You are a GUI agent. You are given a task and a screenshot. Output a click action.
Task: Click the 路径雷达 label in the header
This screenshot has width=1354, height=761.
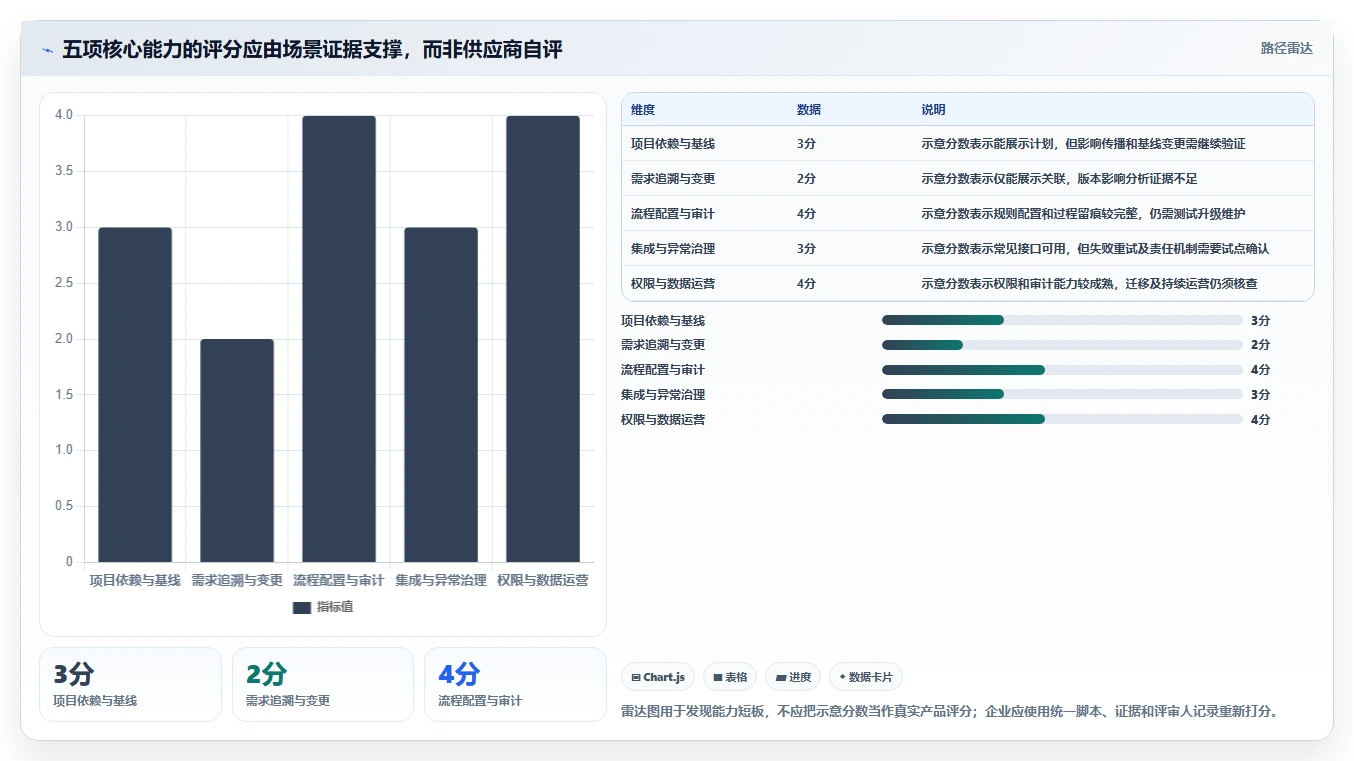(1286, 48)
